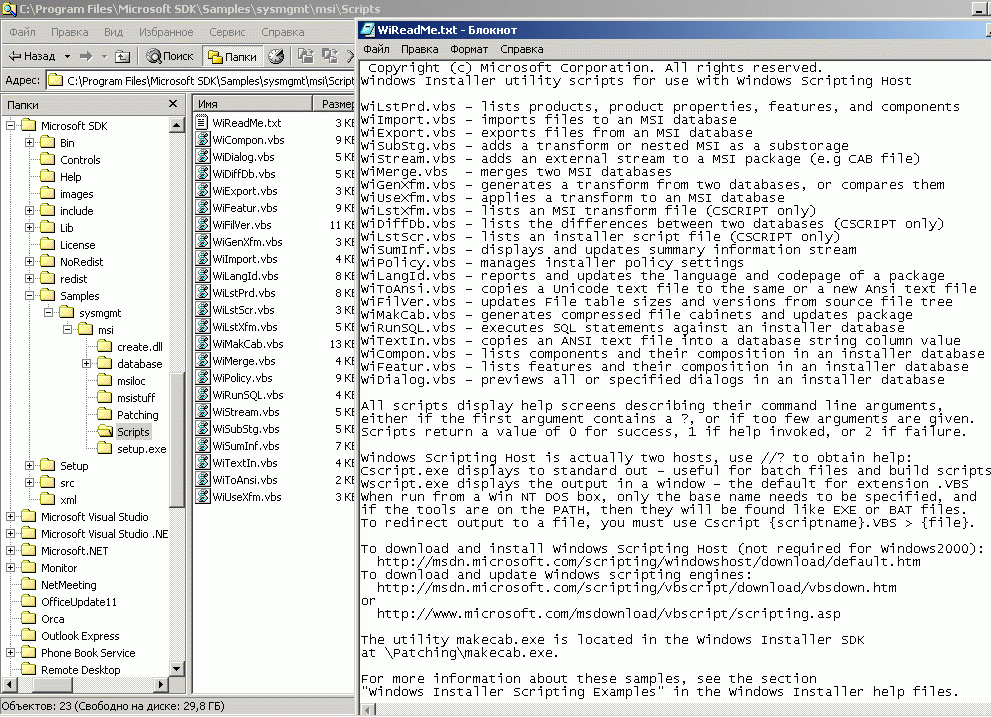Select WiFeatur.vbs script icon
Viewport: 991px width, 717px height.
(202, 208)
